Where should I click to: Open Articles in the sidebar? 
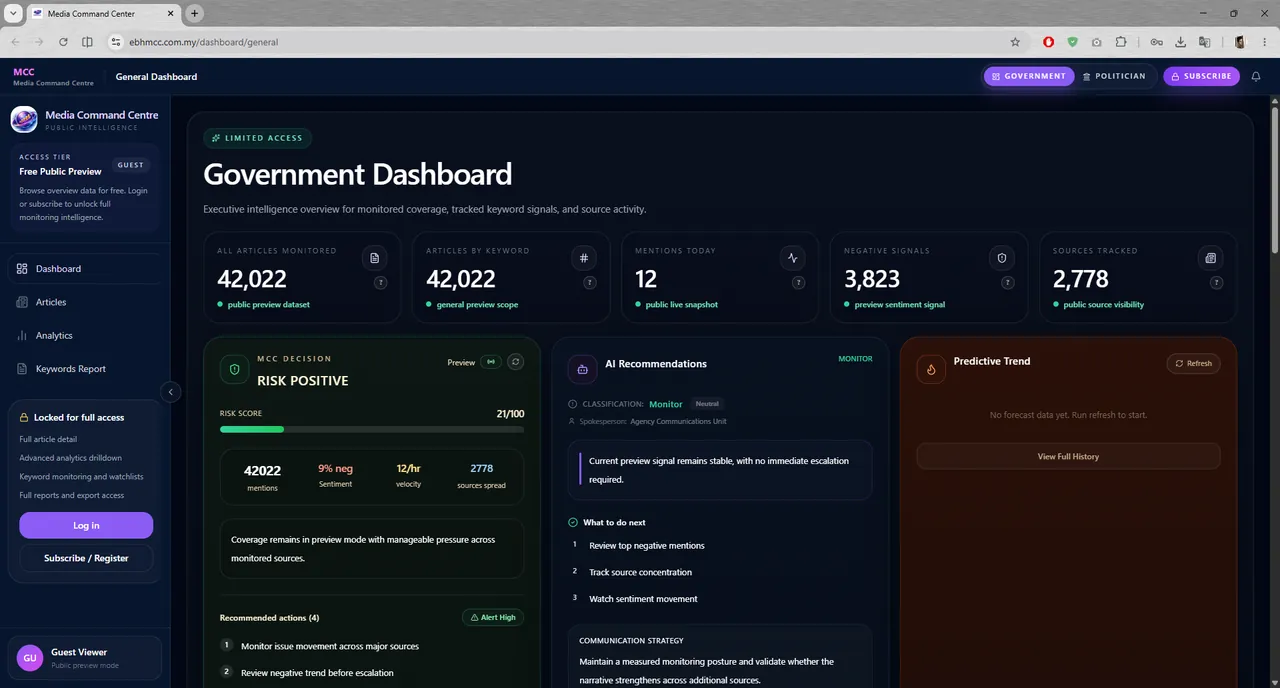84,302
